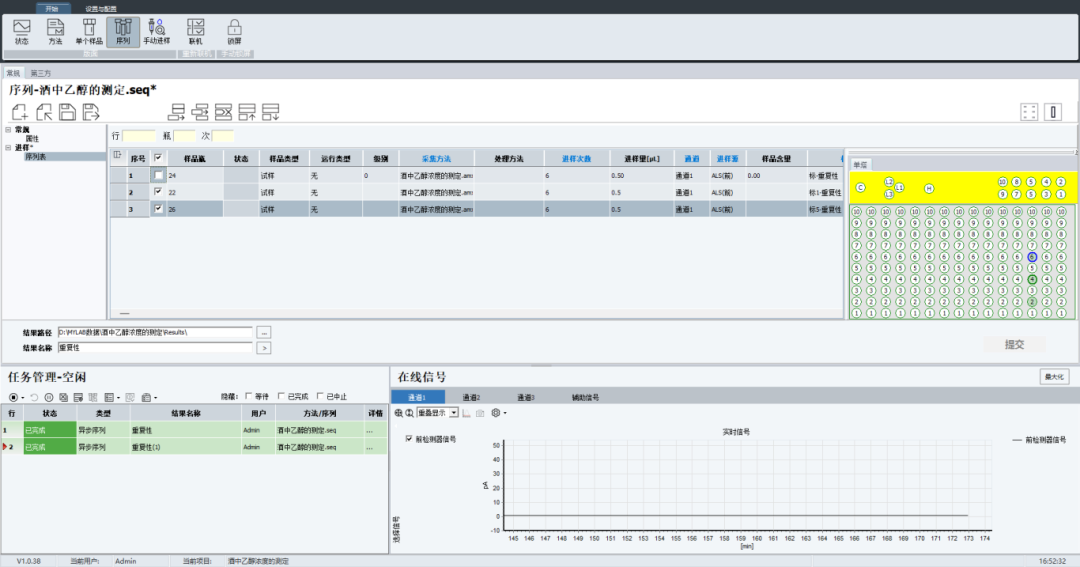The image size is (1080, 567).
Task: Select the 序列 sequence ribbon icon
Action: coord(123,32)
